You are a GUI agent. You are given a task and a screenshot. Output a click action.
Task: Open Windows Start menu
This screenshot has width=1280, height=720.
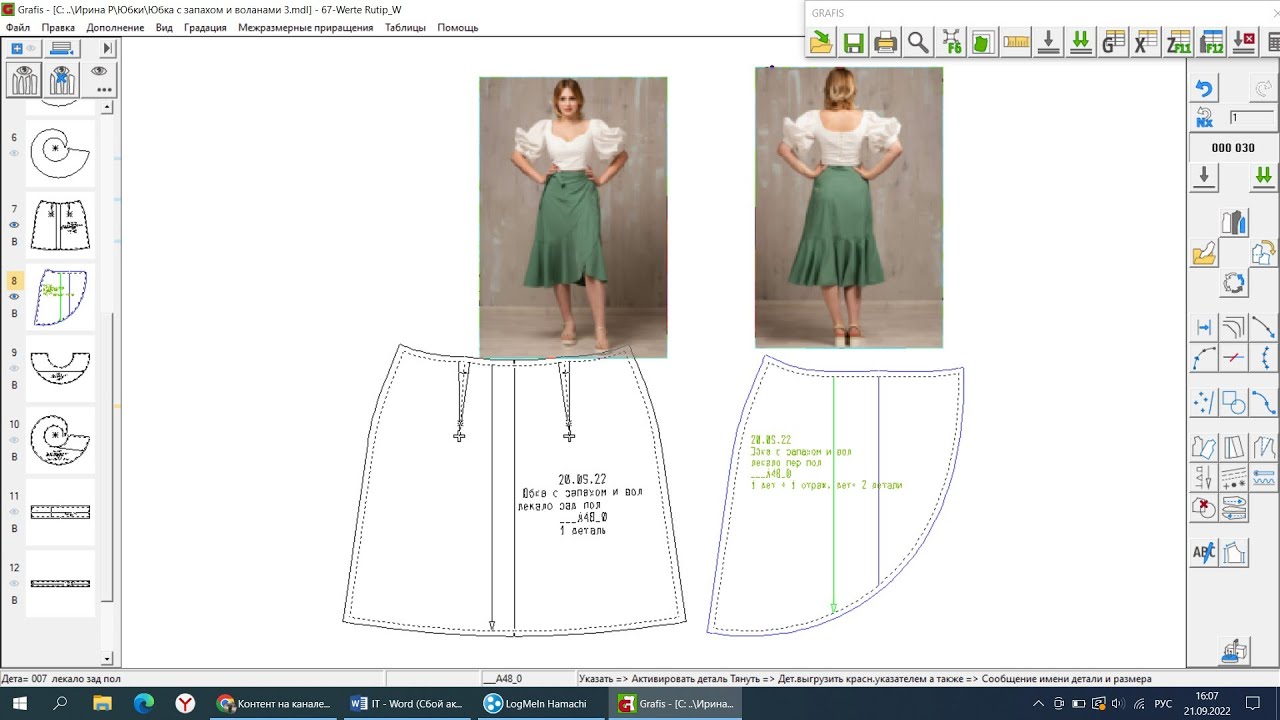(19, 703)
